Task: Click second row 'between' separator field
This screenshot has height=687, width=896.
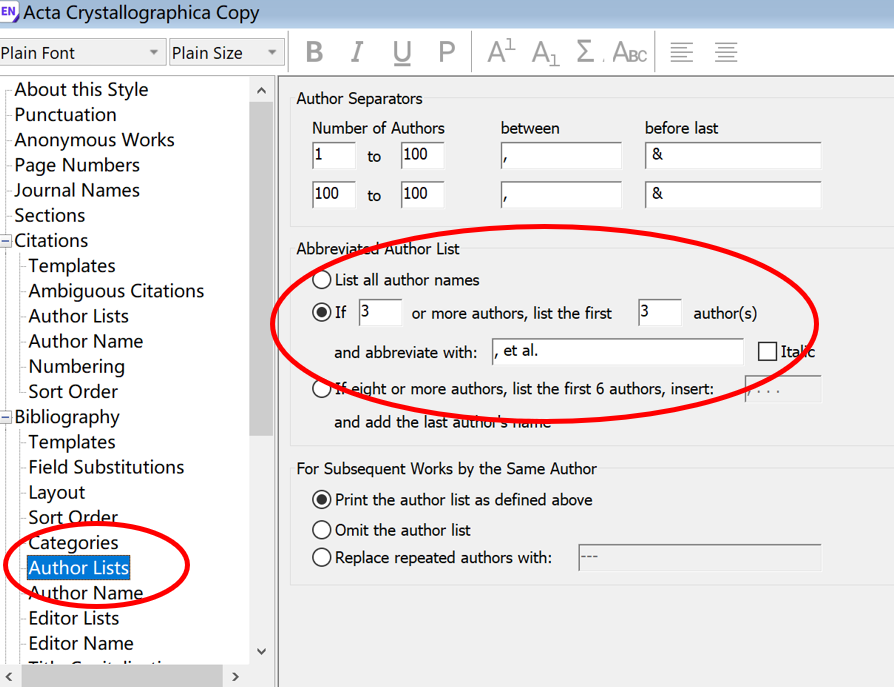Action: pos(561,194)
